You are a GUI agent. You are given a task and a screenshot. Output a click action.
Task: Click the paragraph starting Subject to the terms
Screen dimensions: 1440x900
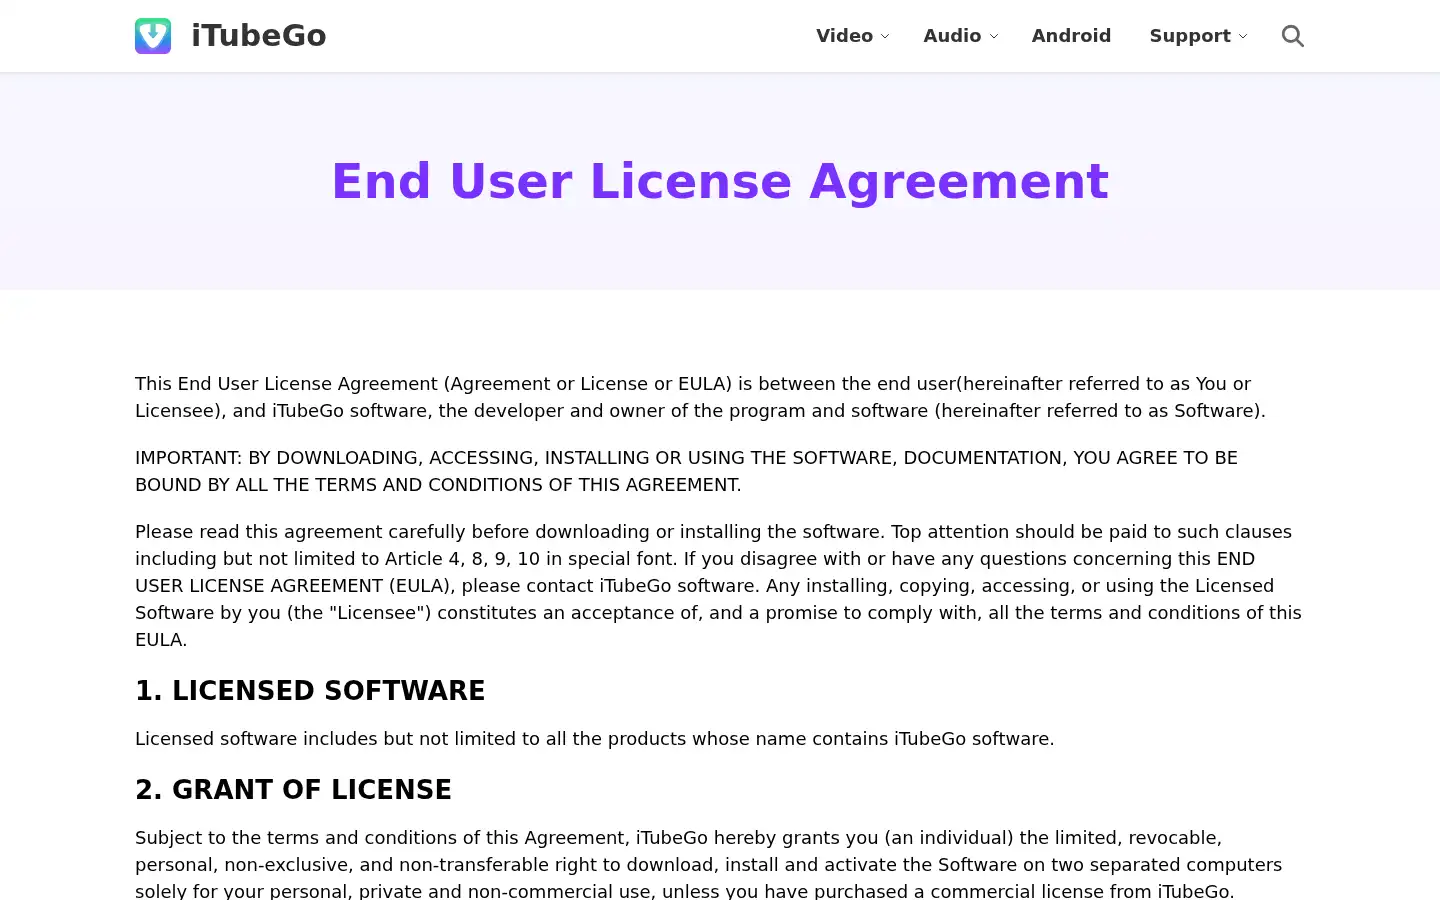pyautogui.click(x=708, y=864)
